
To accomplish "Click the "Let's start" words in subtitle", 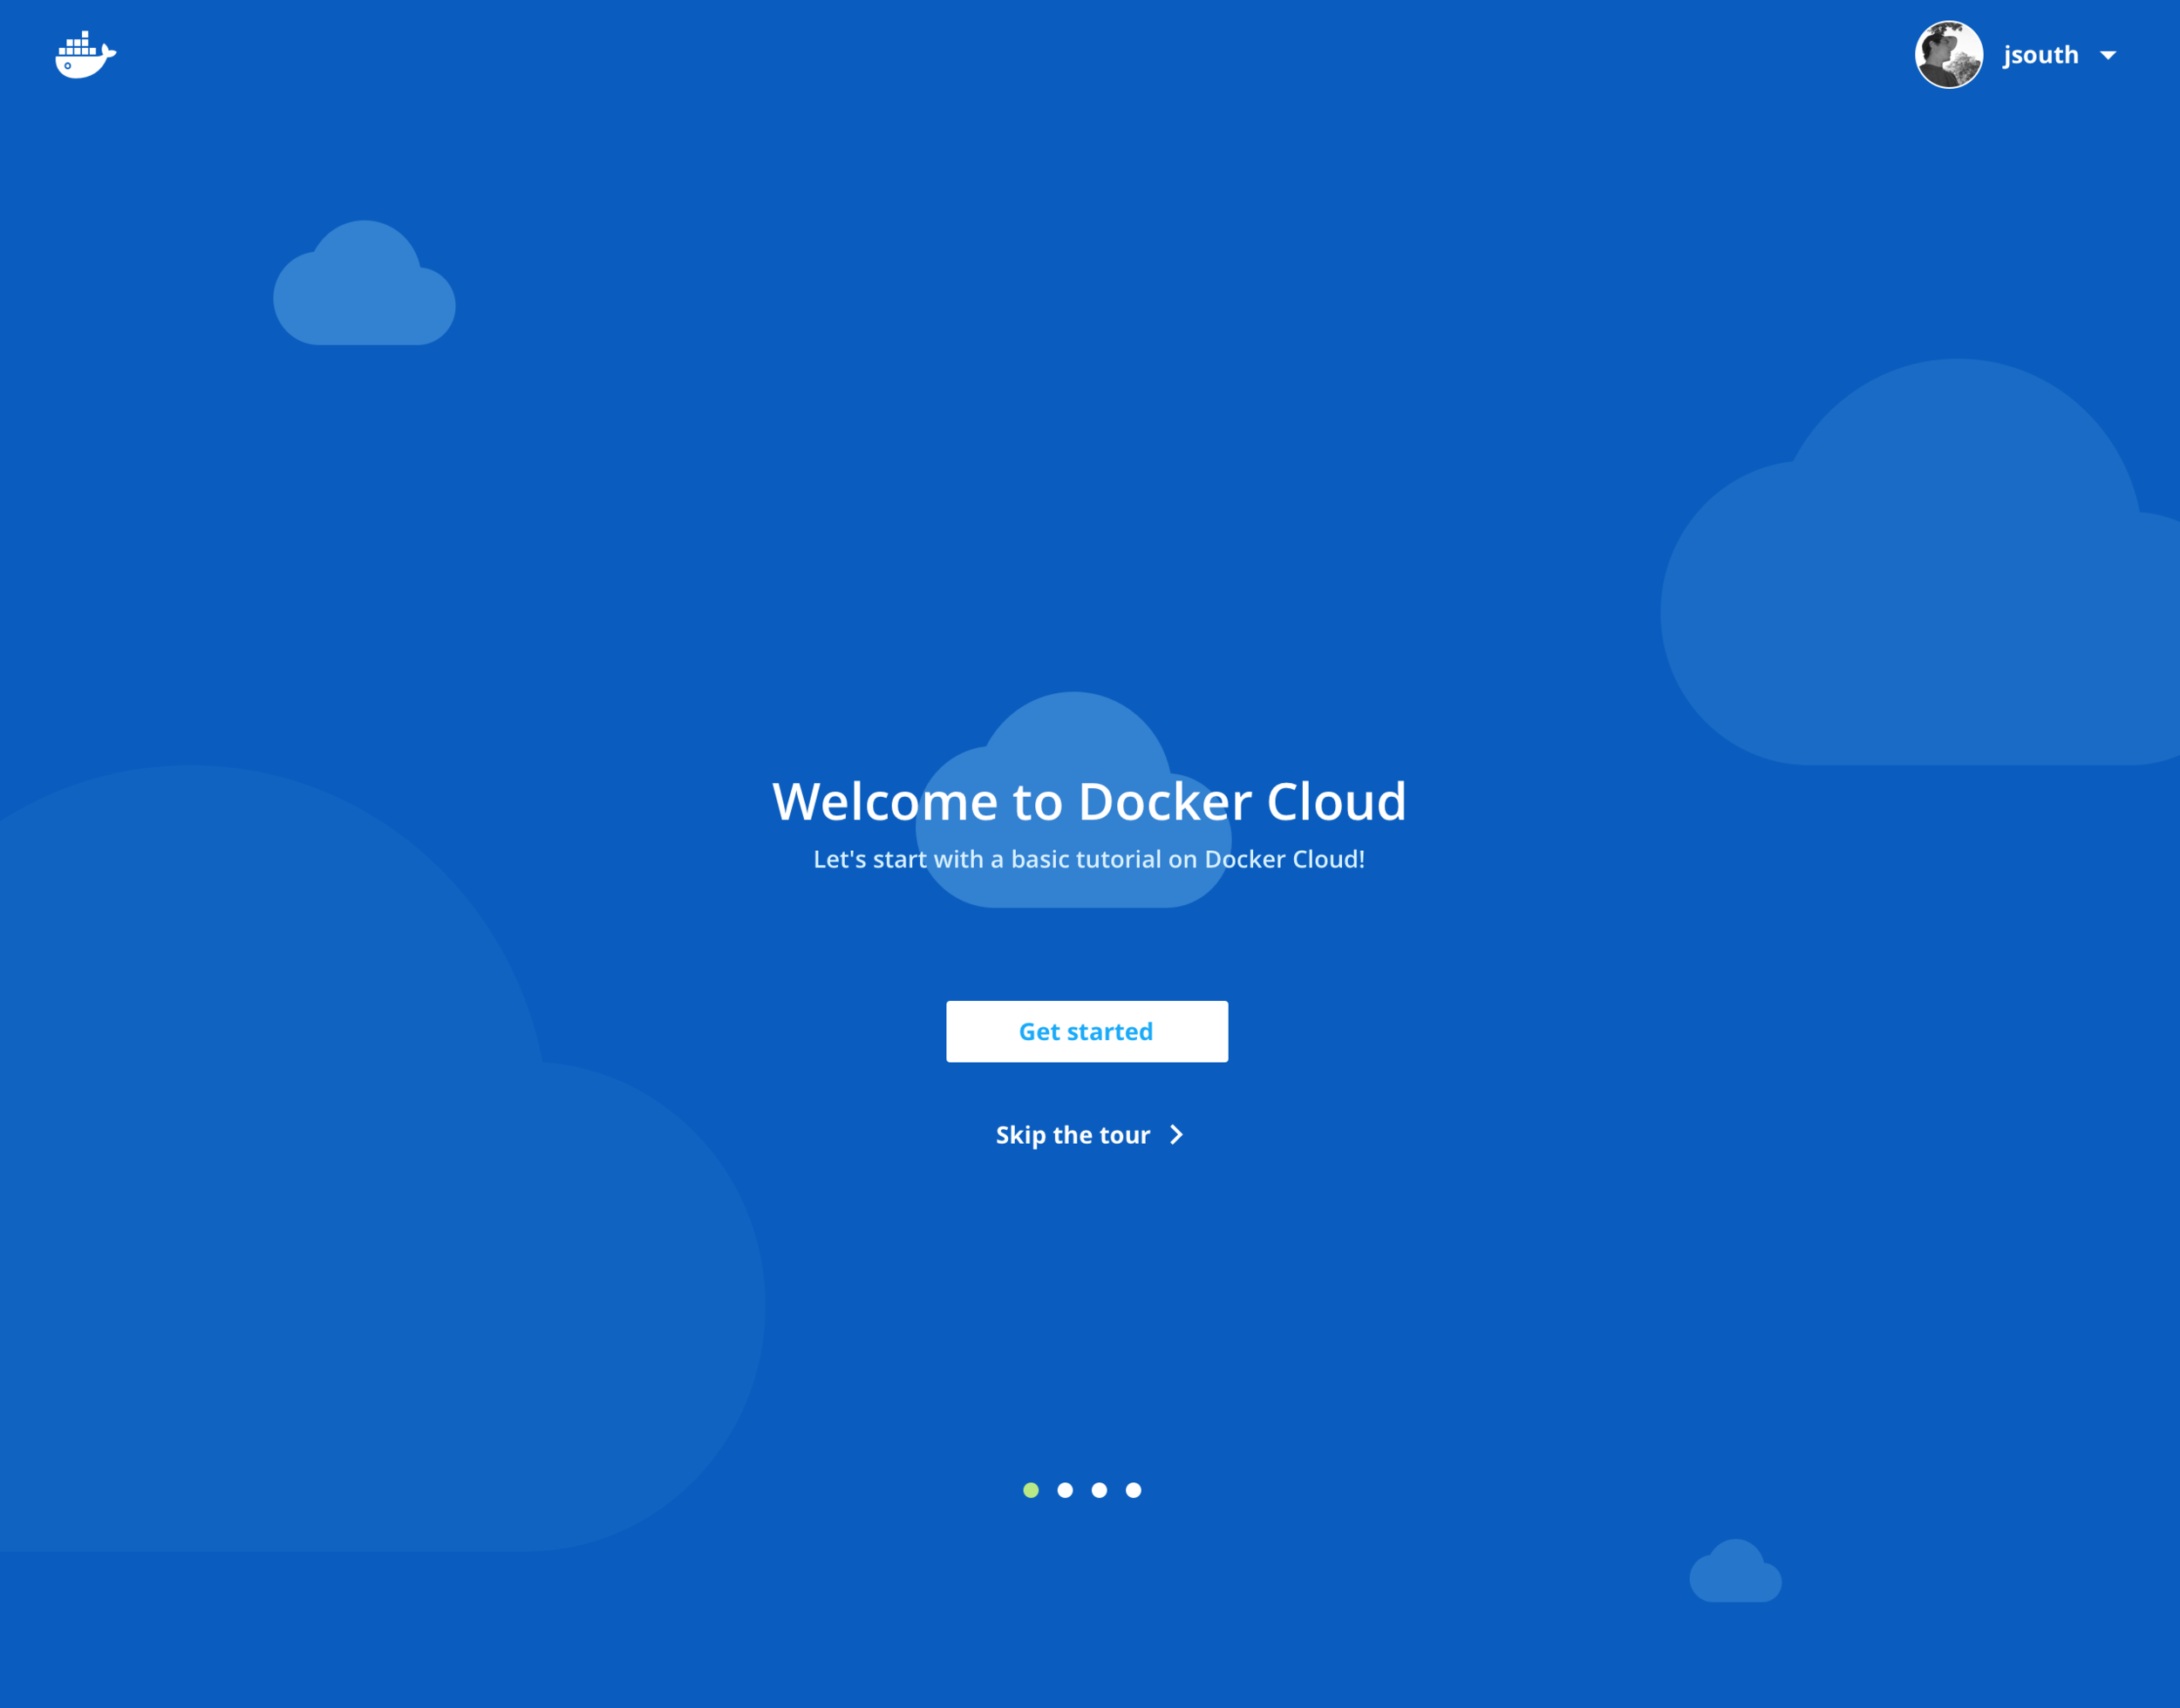I will click(x=870, y=859).
